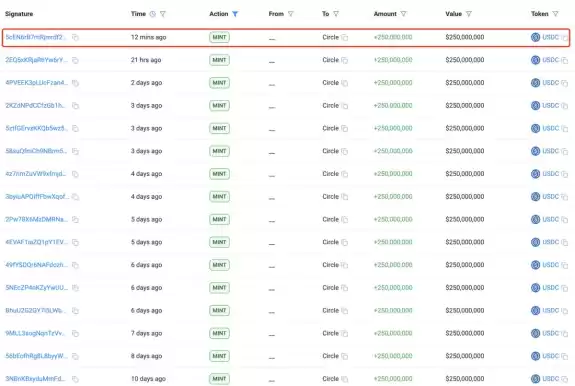
Task: Click Circle recipient in 12 mins ago row
Action: pyautogui.click(x=330, y=37)
